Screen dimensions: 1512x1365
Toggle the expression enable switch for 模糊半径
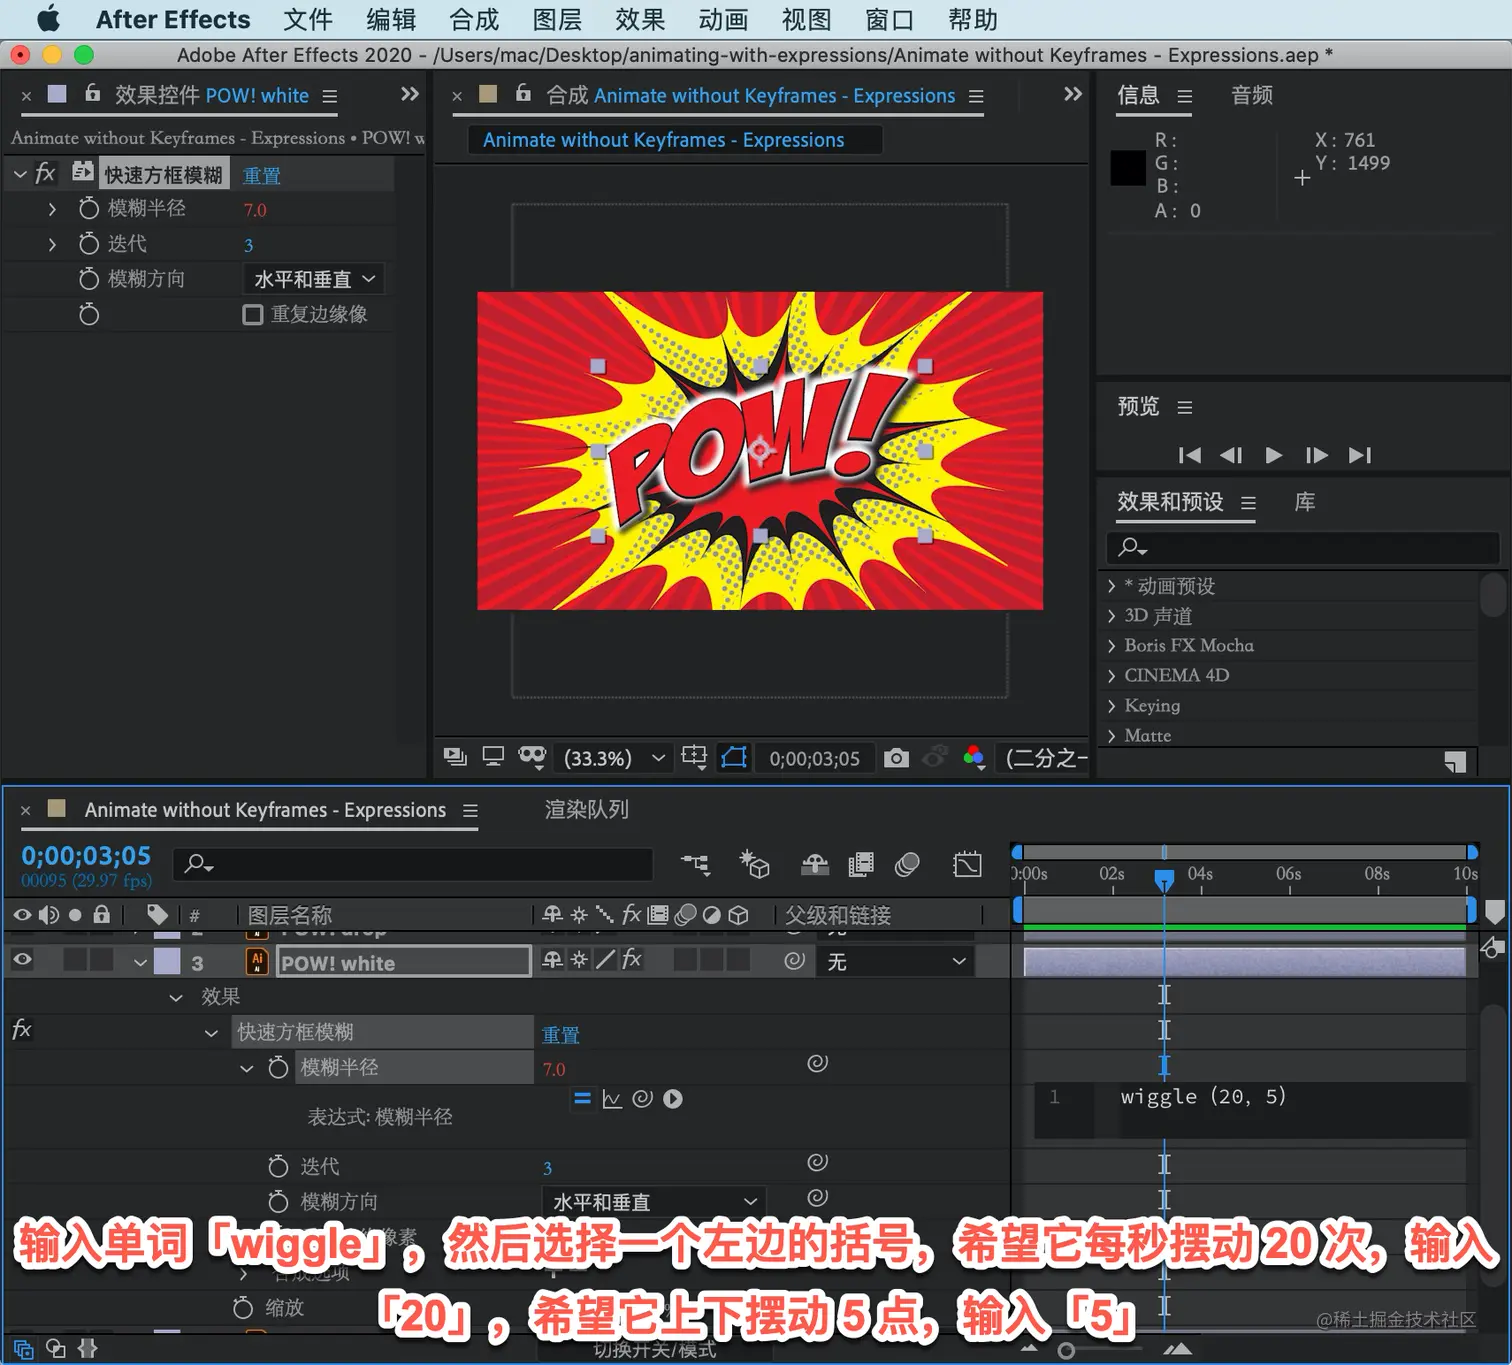coord(582,1098)
